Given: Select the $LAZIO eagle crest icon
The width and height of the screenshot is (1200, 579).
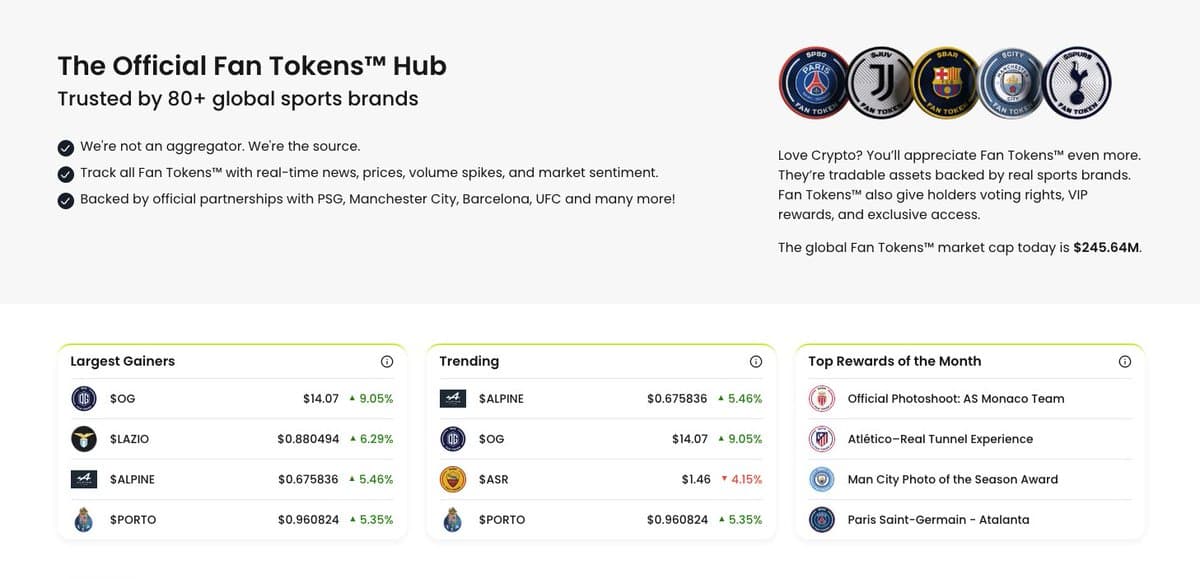Looking at the screenshot, I should point(83,438).
